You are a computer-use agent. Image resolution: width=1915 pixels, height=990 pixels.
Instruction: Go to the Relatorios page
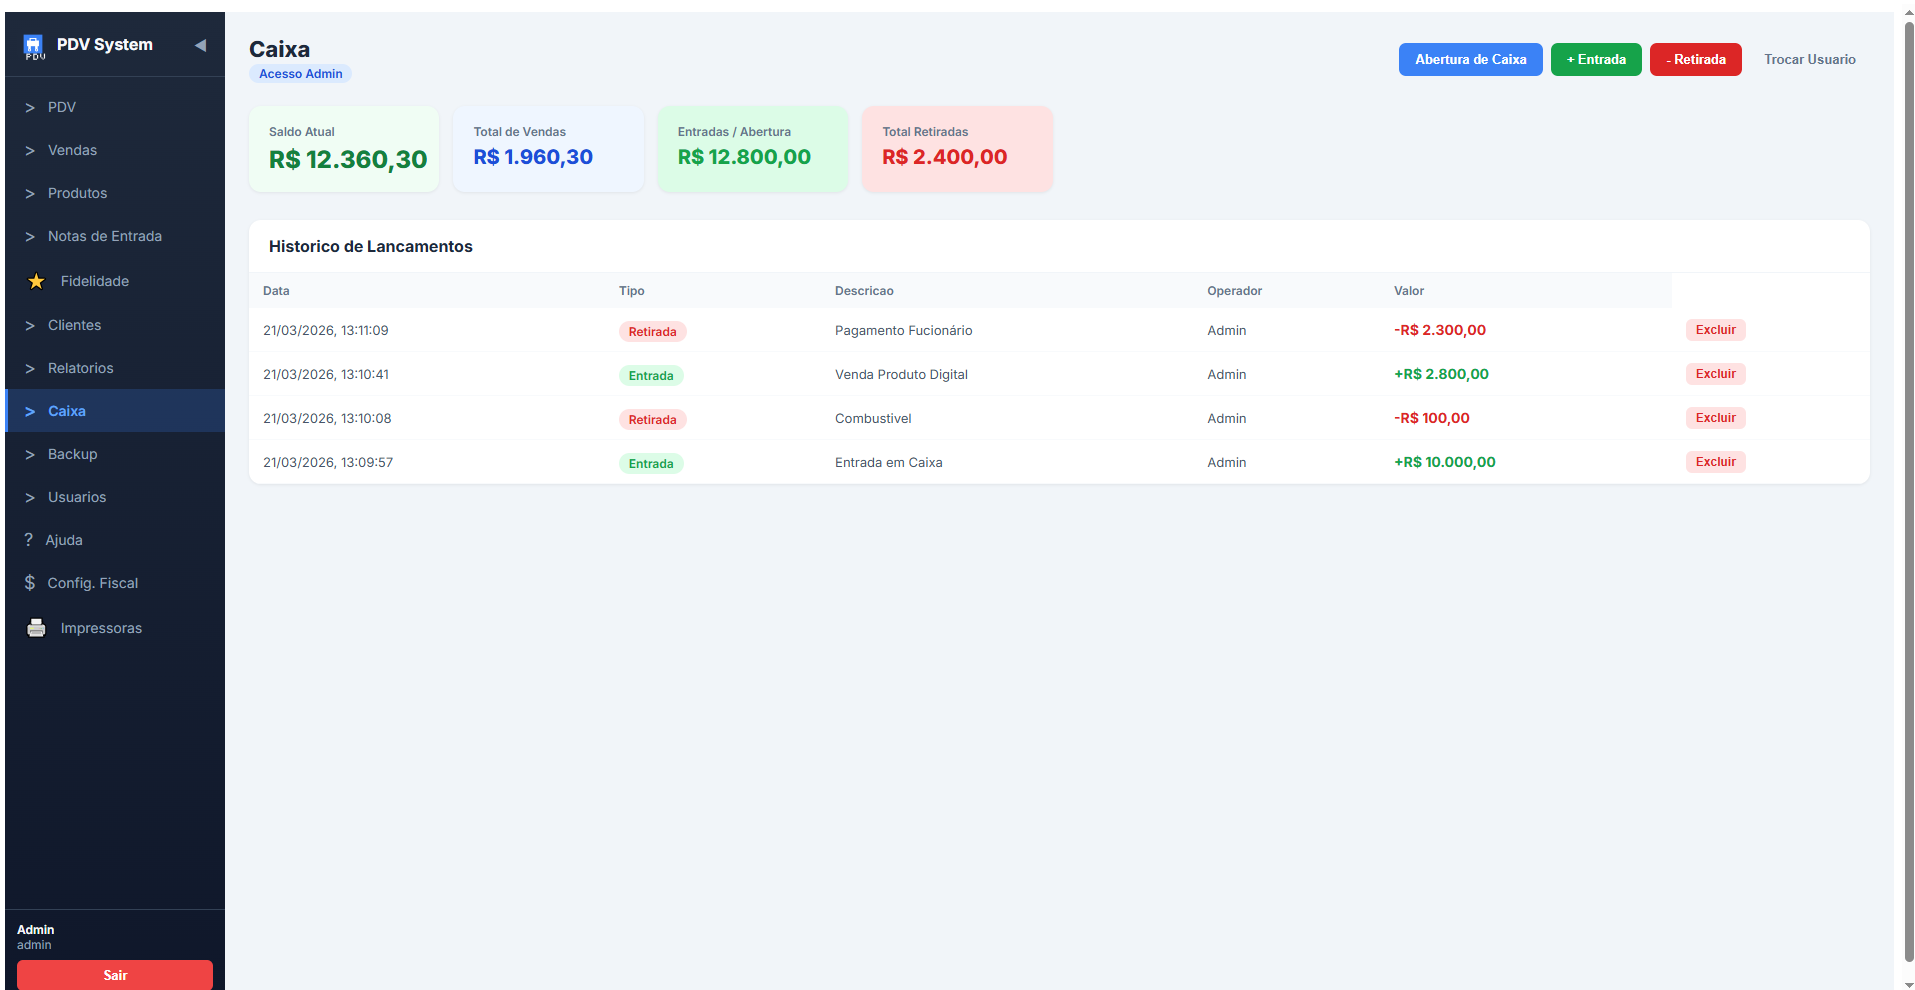tap(80, 368)
